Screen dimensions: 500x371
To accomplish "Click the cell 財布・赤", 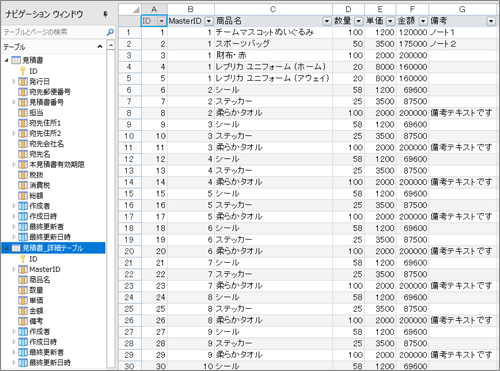I will click(273, 55).
